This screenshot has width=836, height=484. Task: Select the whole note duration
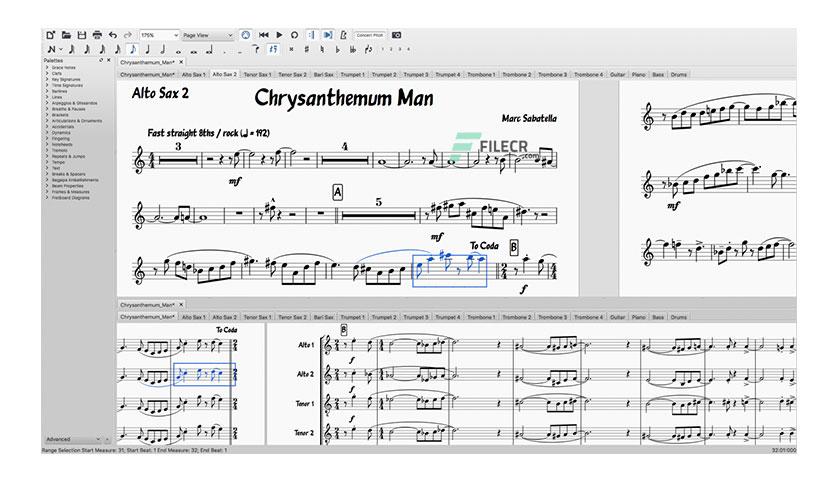[178, 51]
